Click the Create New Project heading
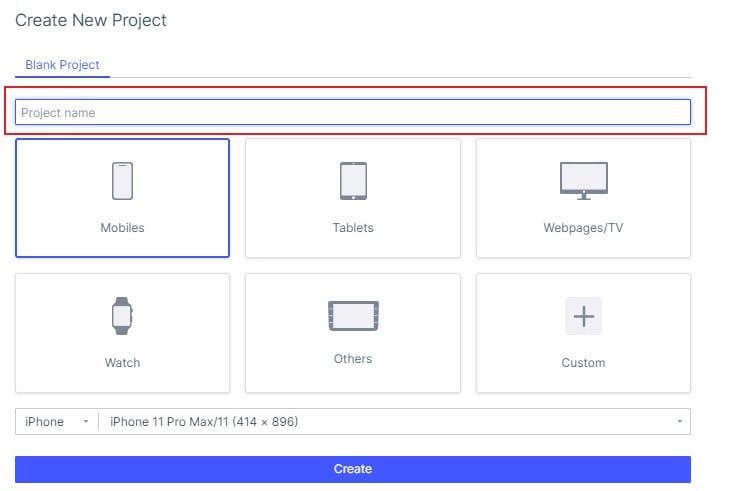Image resolution: width=731 pixels, height=491 pixels. 91,20
